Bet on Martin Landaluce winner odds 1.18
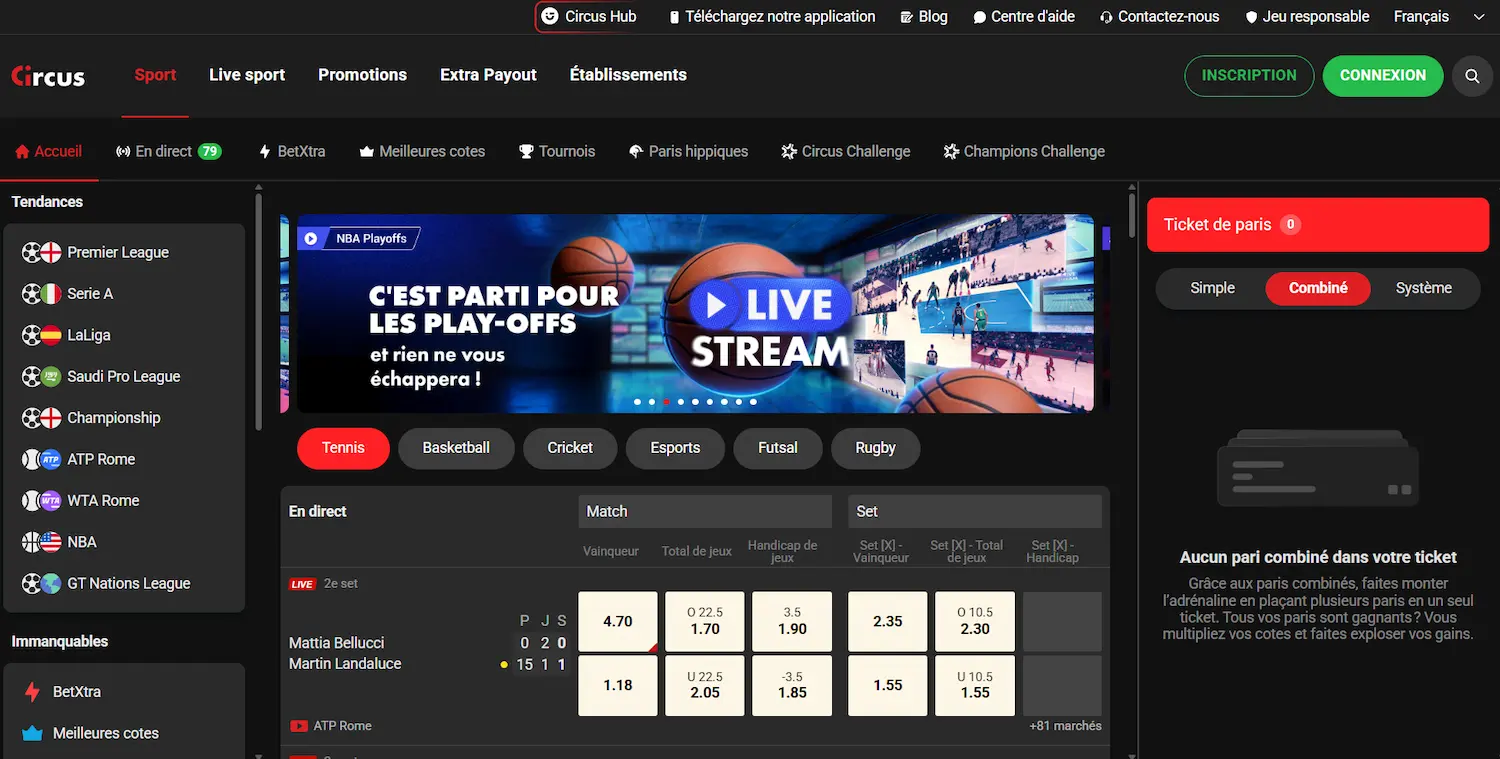This screenshot has width=1500, height=759. pos(618,686)
